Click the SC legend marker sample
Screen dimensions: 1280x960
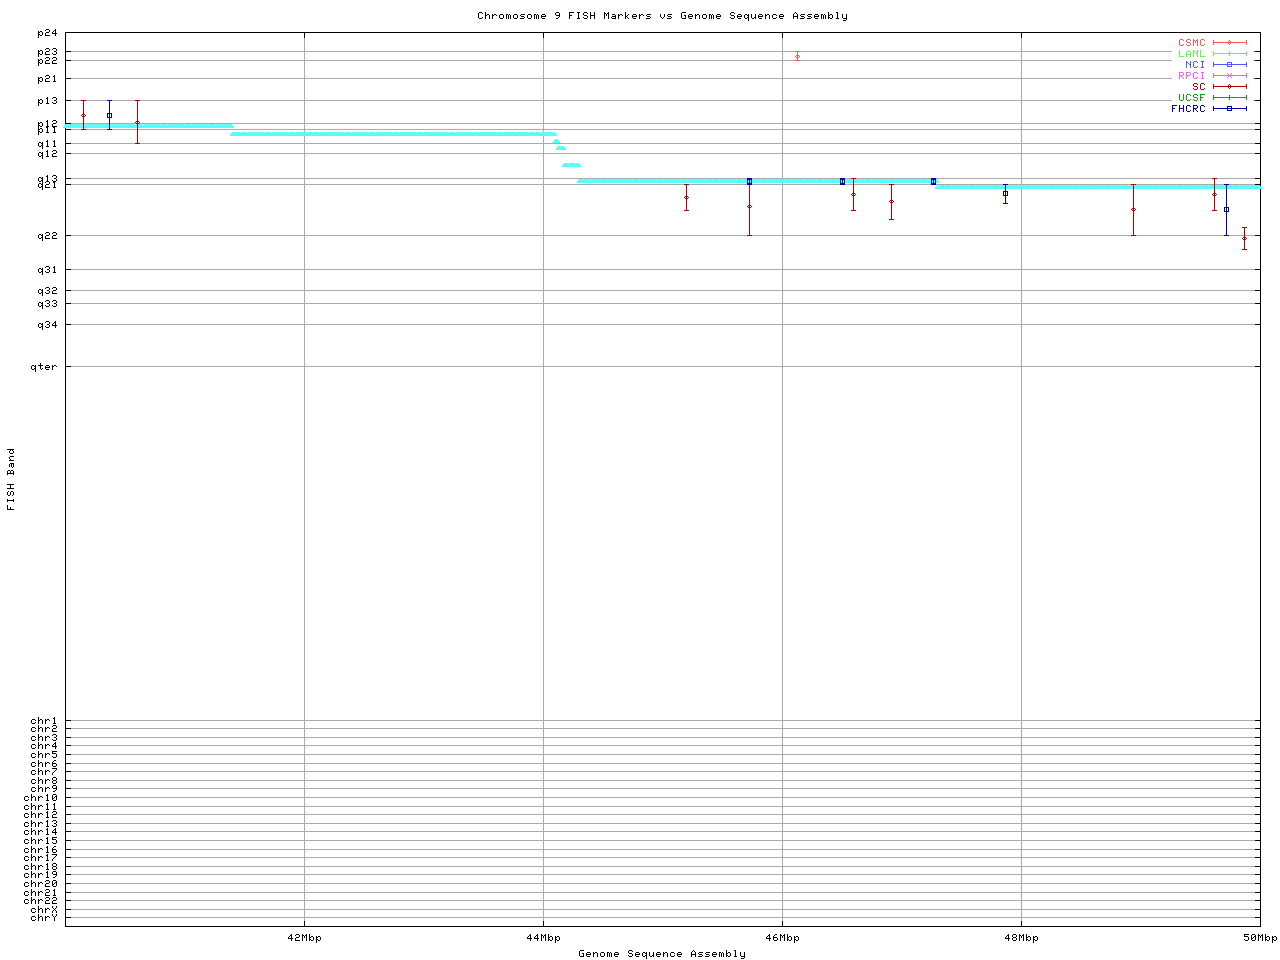coord(1229,87)
